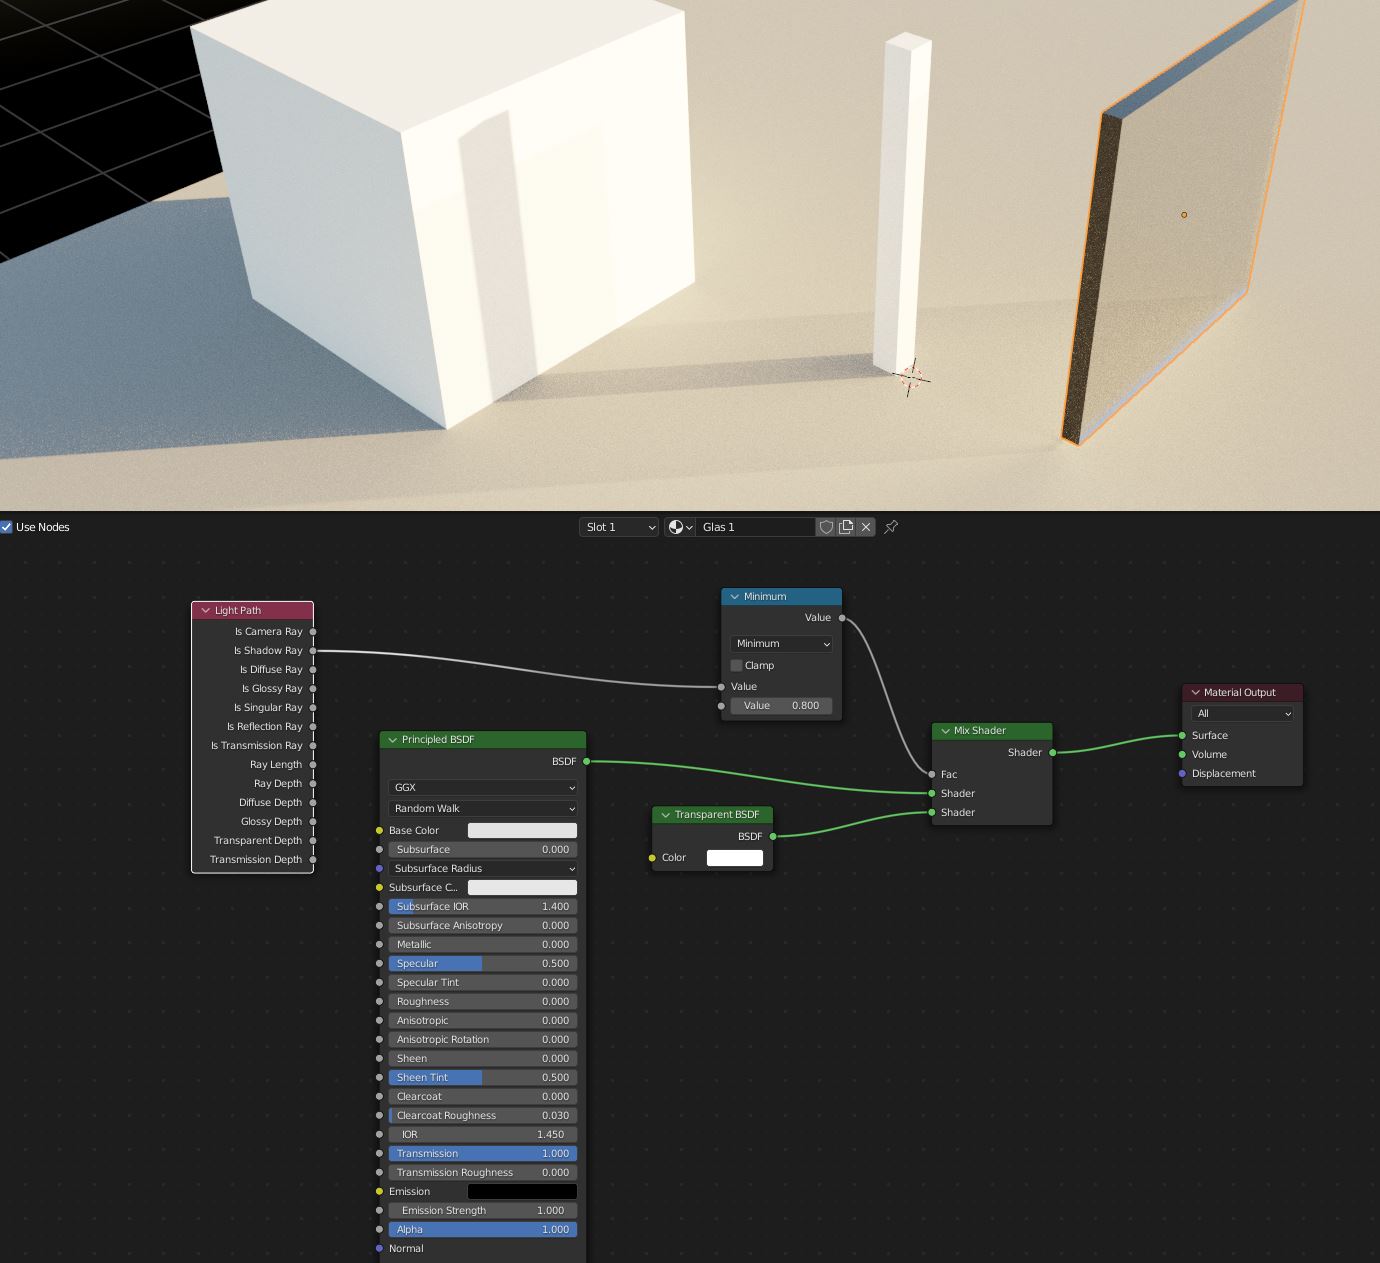
Task: Click the Is Camera Ray output socket
Action: point(313,632)
